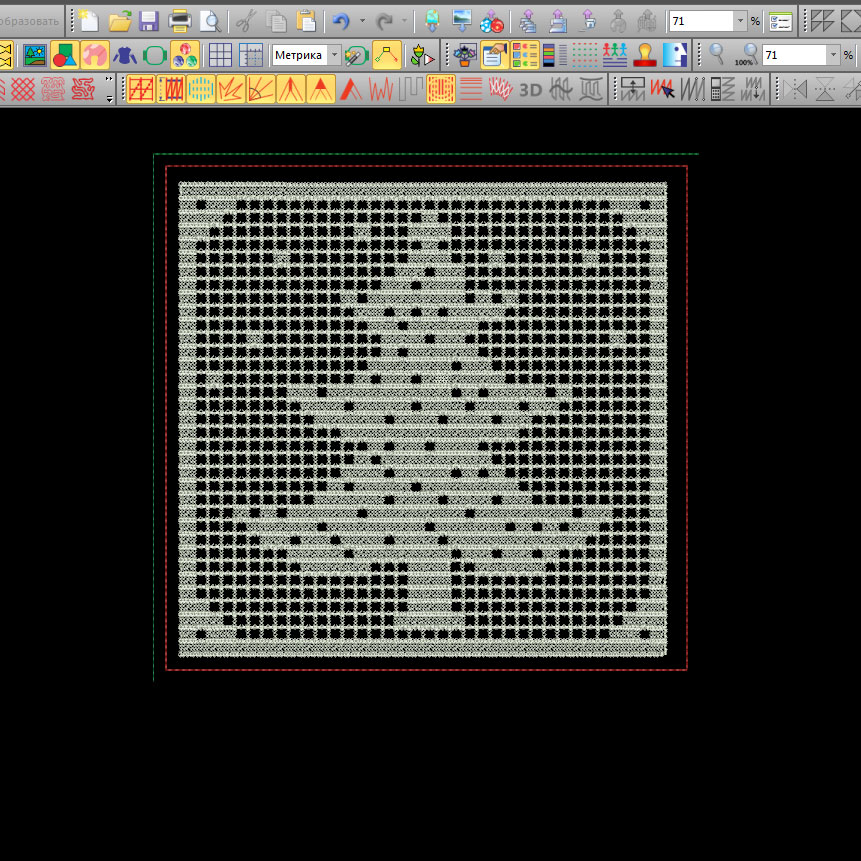Viewport: 861px width, 861px height.
Task: Toggle the contour fill highlighted icon
Action: tap(440, 89)
